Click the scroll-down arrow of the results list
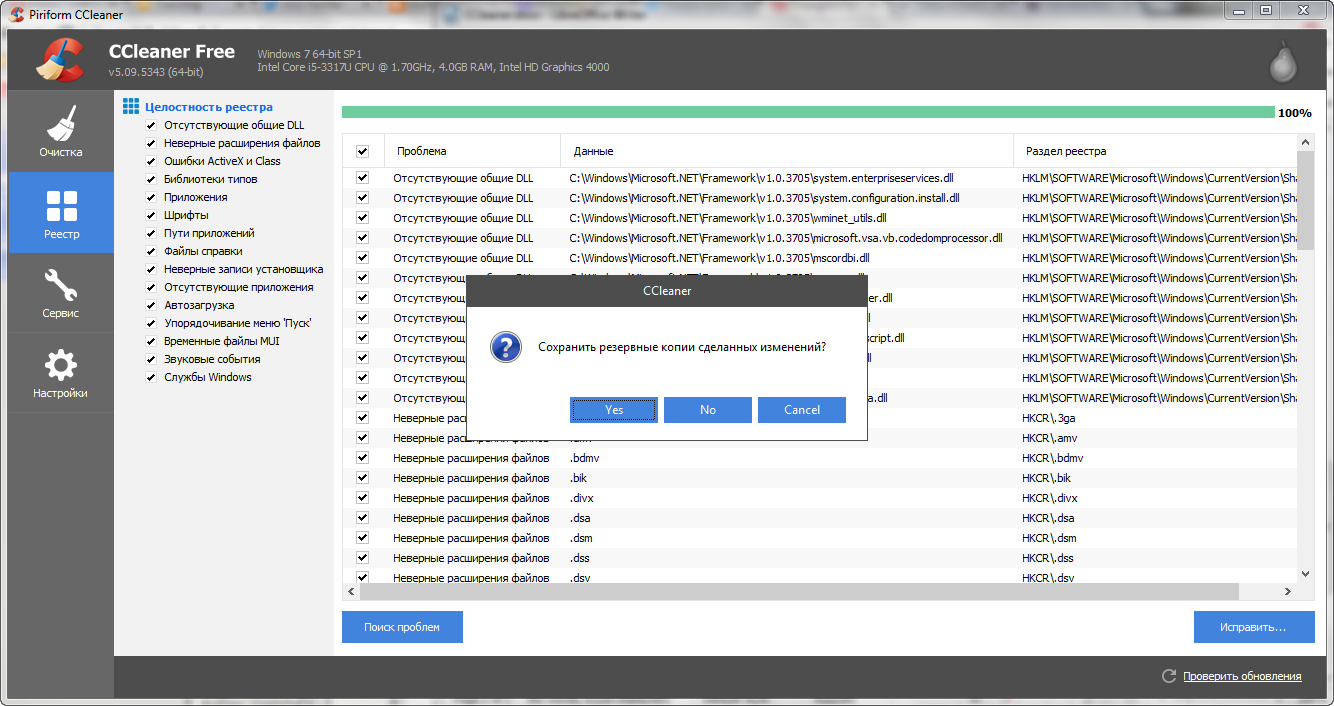This screenshot has width=1334, height=706. pyautogui.click(x=1305, y=574)
